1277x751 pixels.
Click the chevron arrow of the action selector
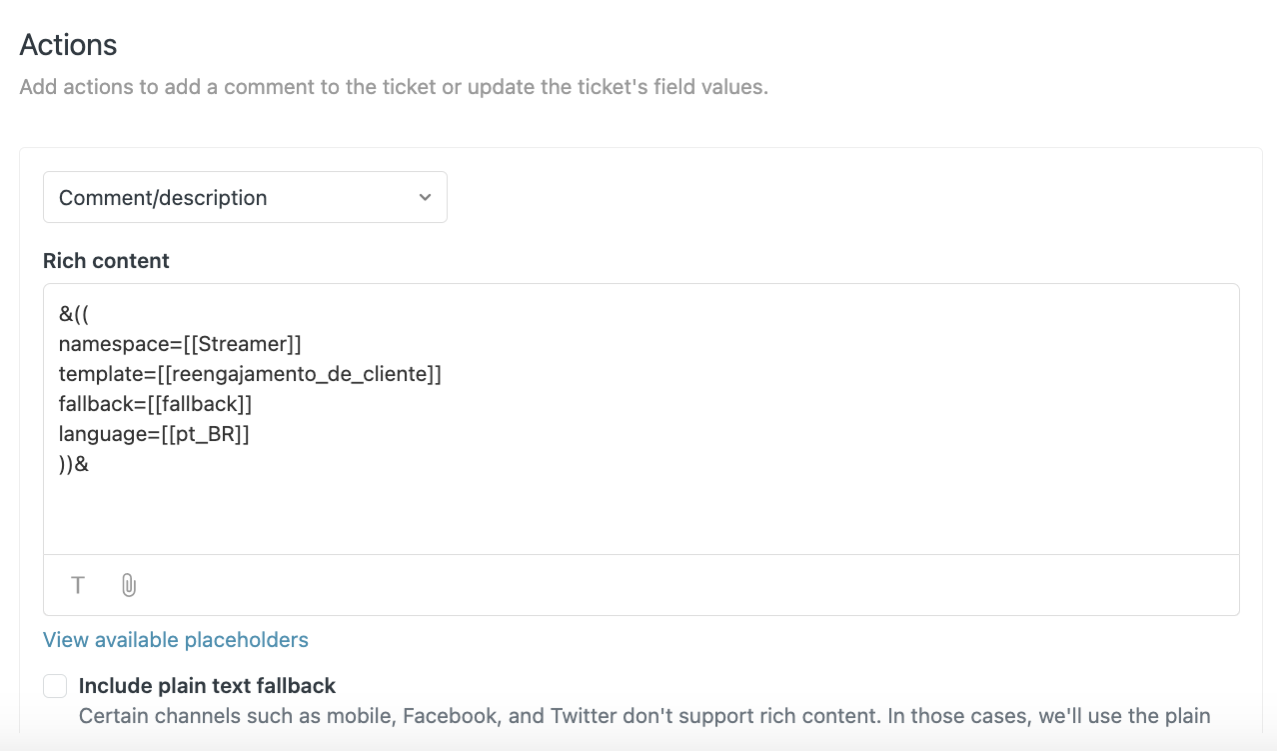[x=425, y=197]
